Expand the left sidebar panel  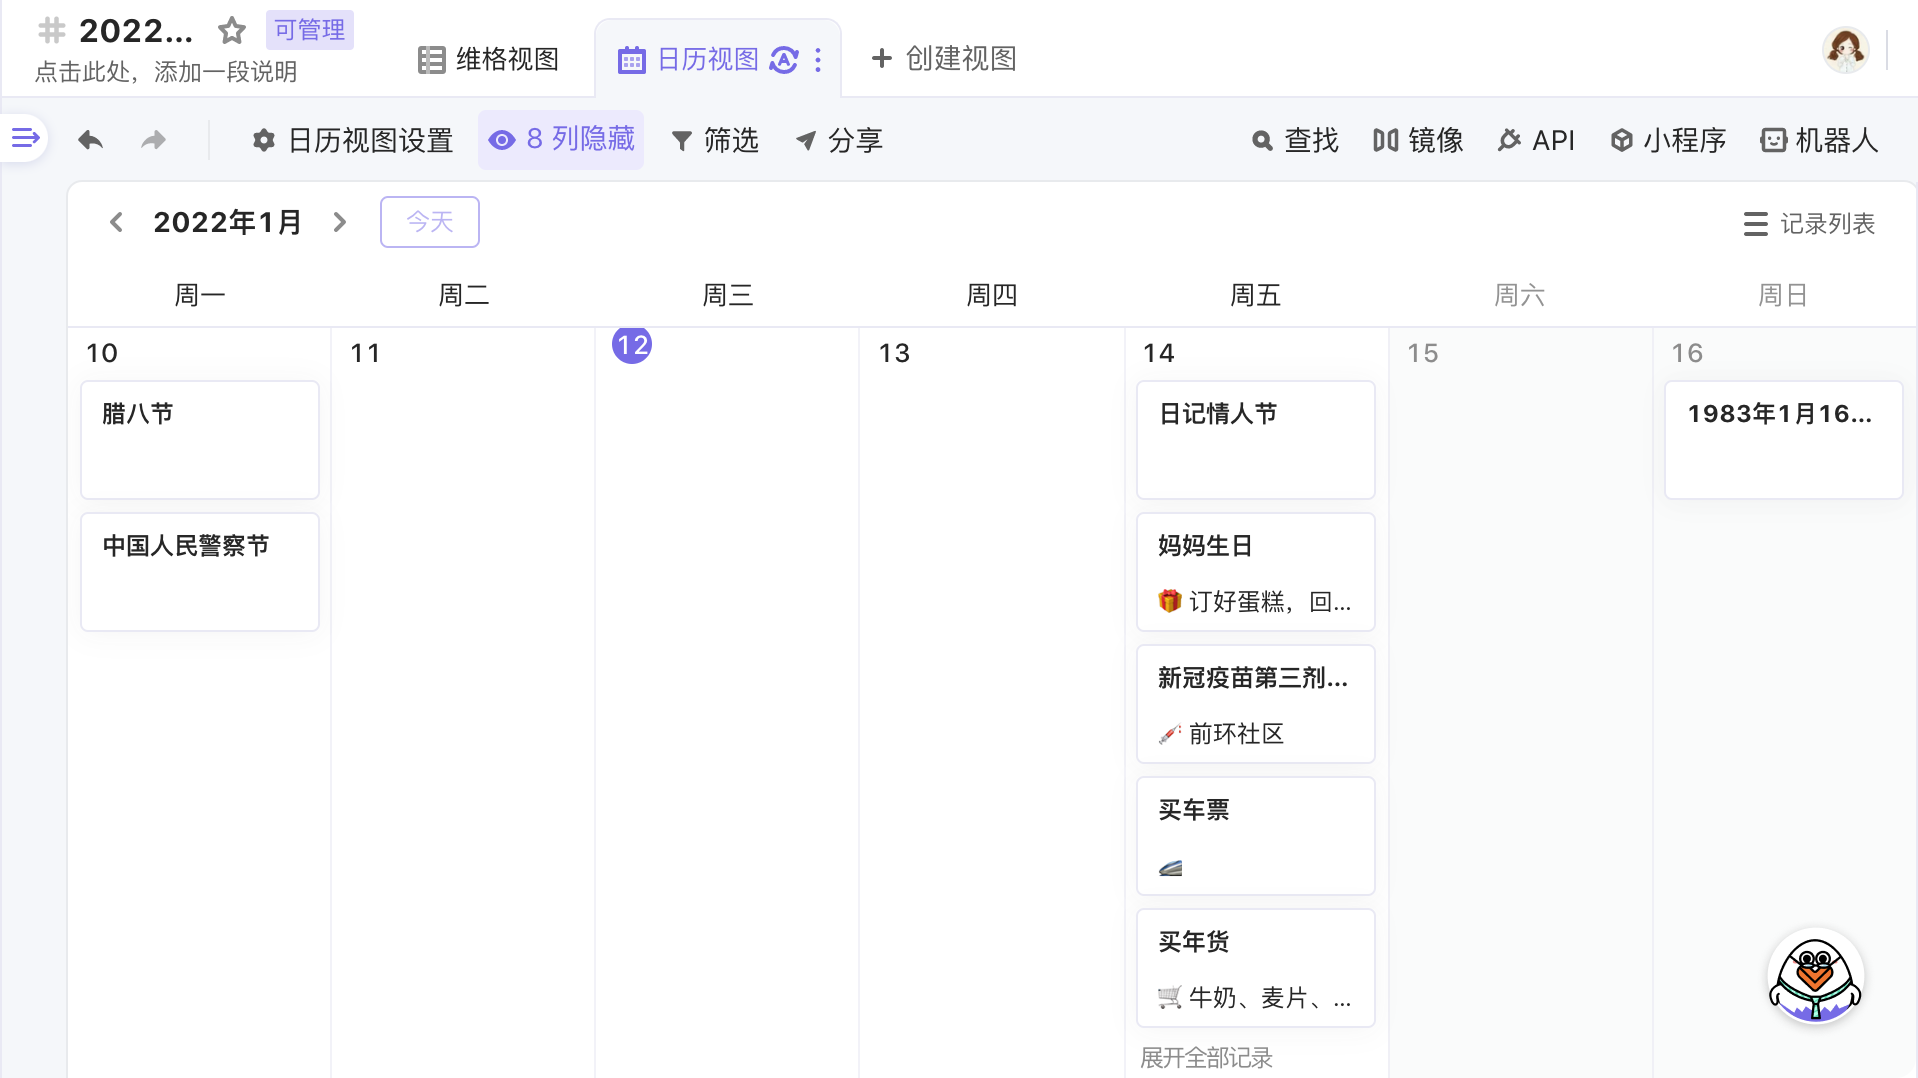pos(25,138)
